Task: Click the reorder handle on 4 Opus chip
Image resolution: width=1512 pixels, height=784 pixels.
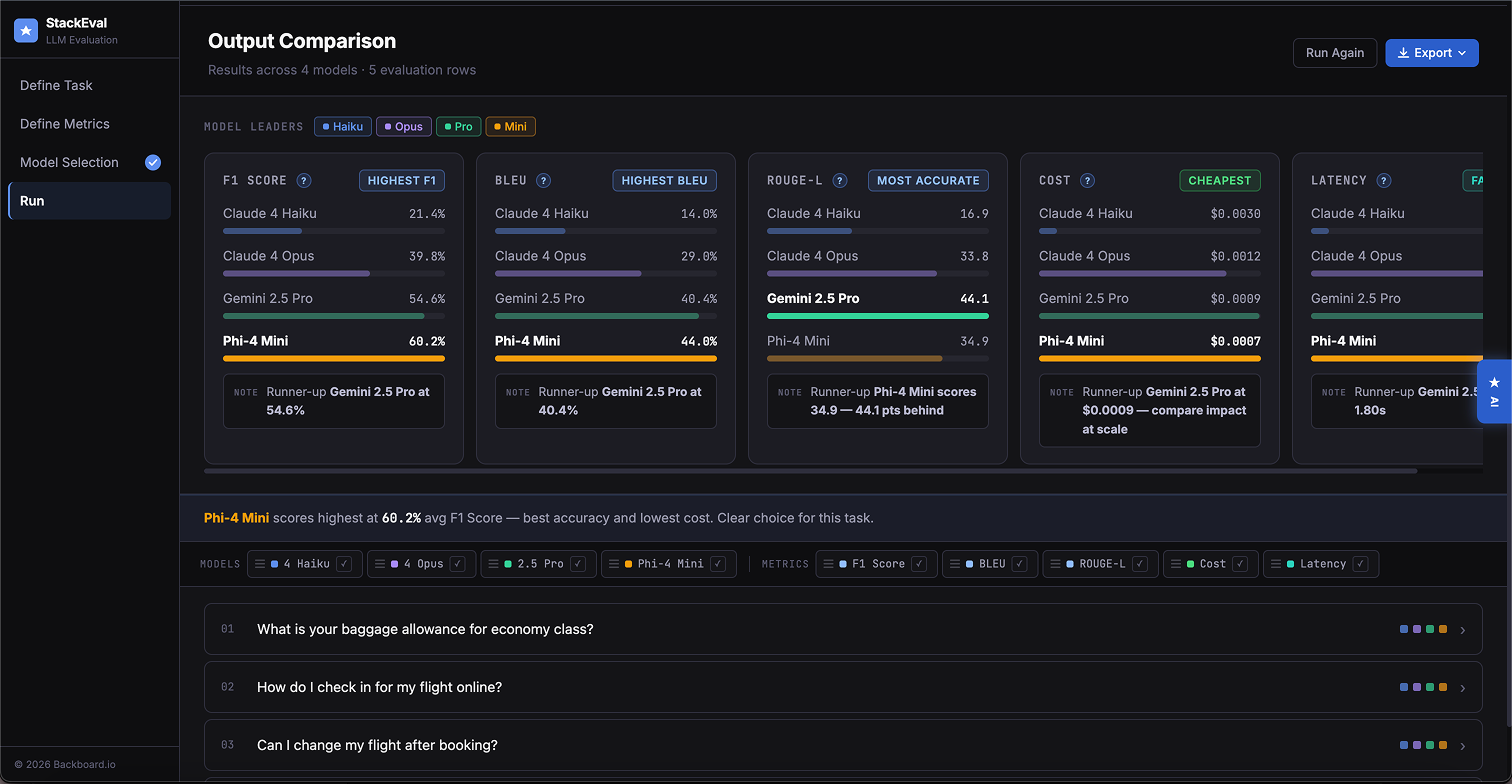Action: 381,564
